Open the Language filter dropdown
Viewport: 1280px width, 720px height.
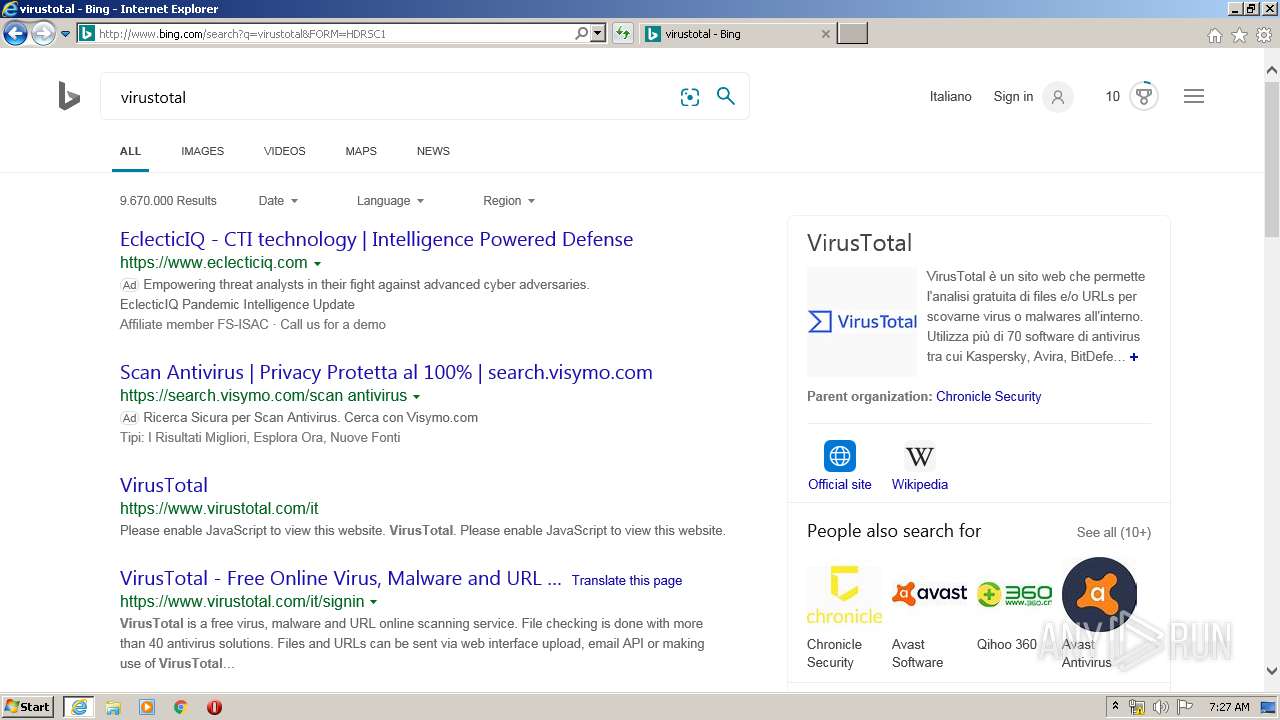point(390,201)
